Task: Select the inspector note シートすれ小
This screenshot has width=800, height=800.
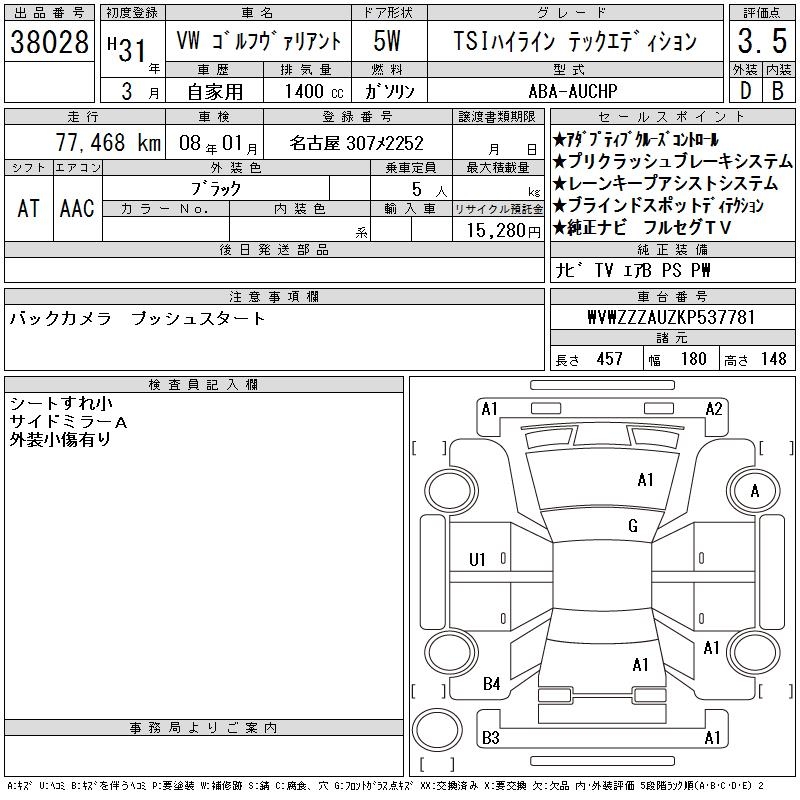Action: pyautogui.click(x=61, y=404)
